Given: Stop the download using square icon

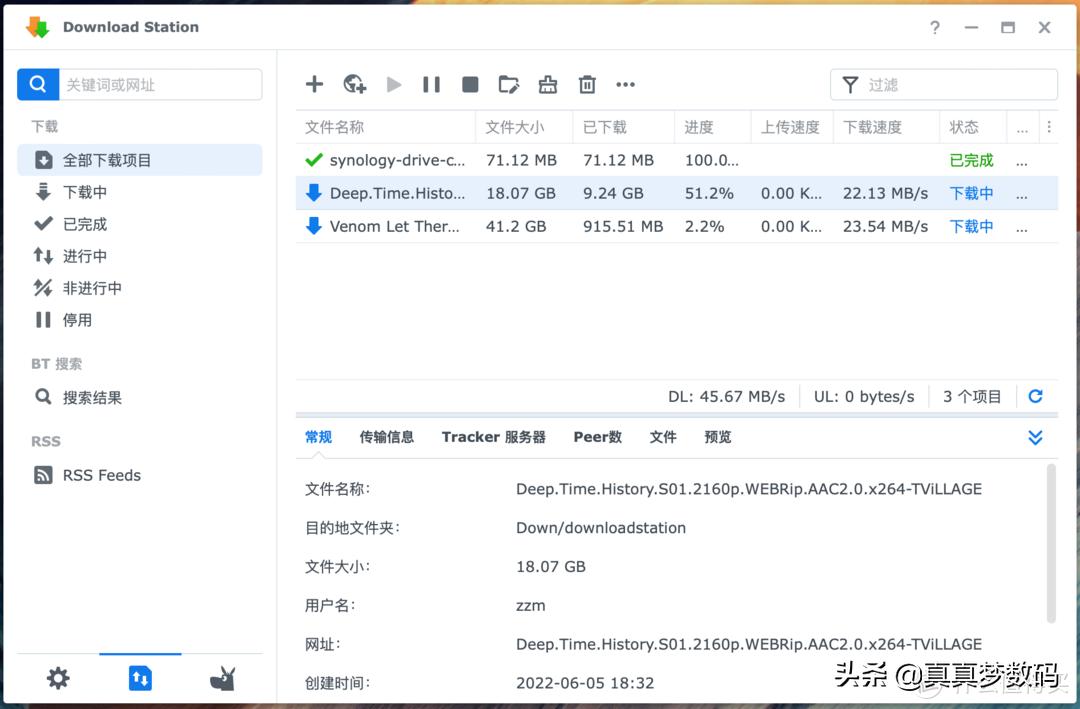Looking at the screenshot, I should coord(470,84).
